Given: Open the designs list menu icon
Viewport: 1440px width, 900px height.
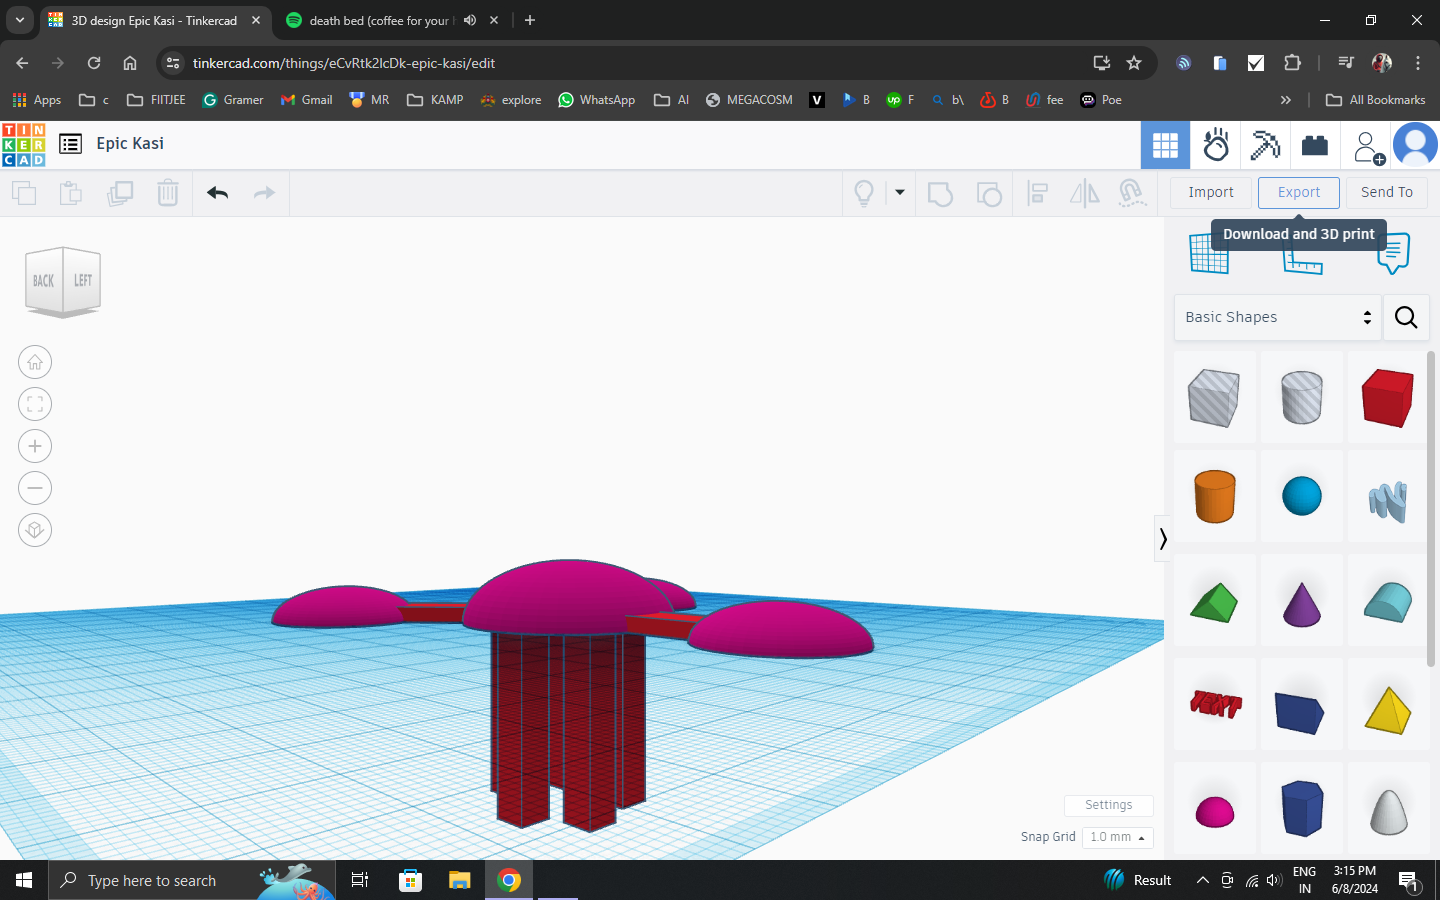Looking at the screenshot, I should pyautogui.click(x=70, y=144).
